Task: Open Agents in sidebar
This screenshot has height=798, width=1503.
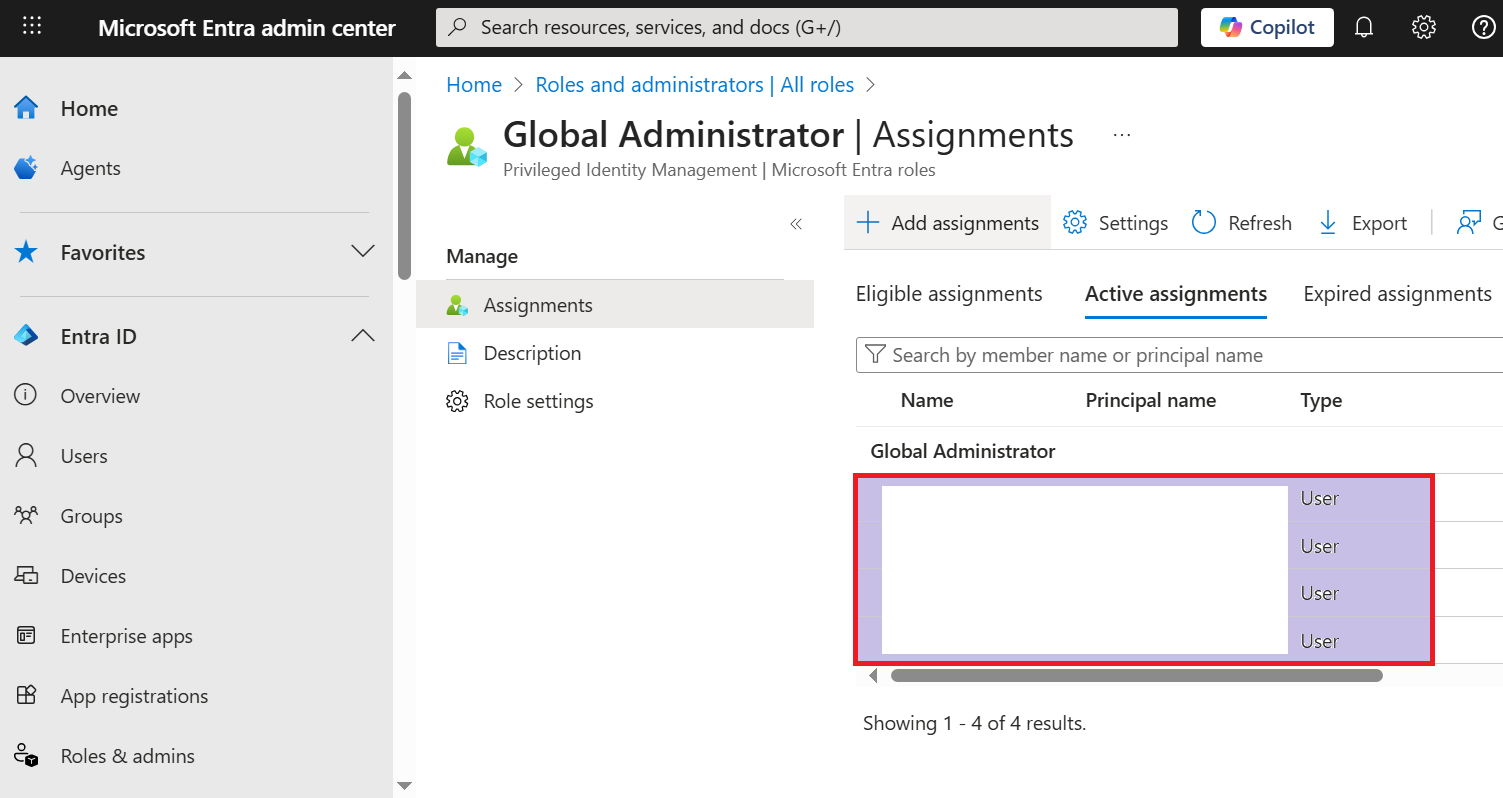Action: tap(90, 169)
